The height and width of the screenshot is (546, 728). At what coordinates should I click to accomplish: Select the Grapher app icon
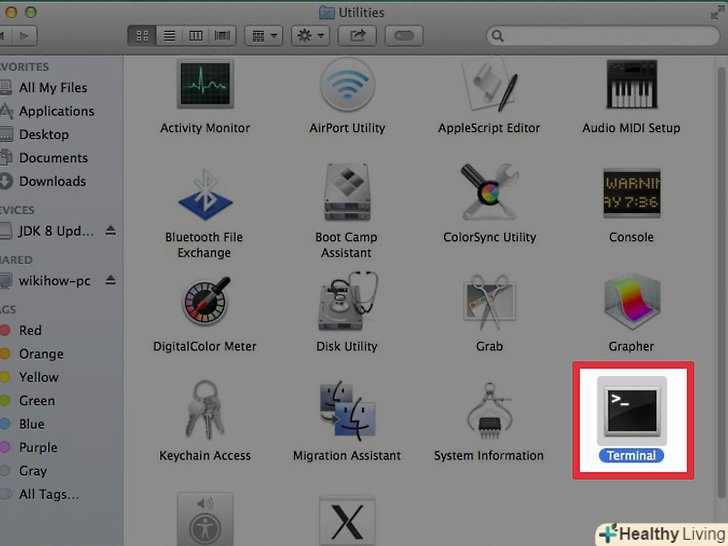pos(631,302)
